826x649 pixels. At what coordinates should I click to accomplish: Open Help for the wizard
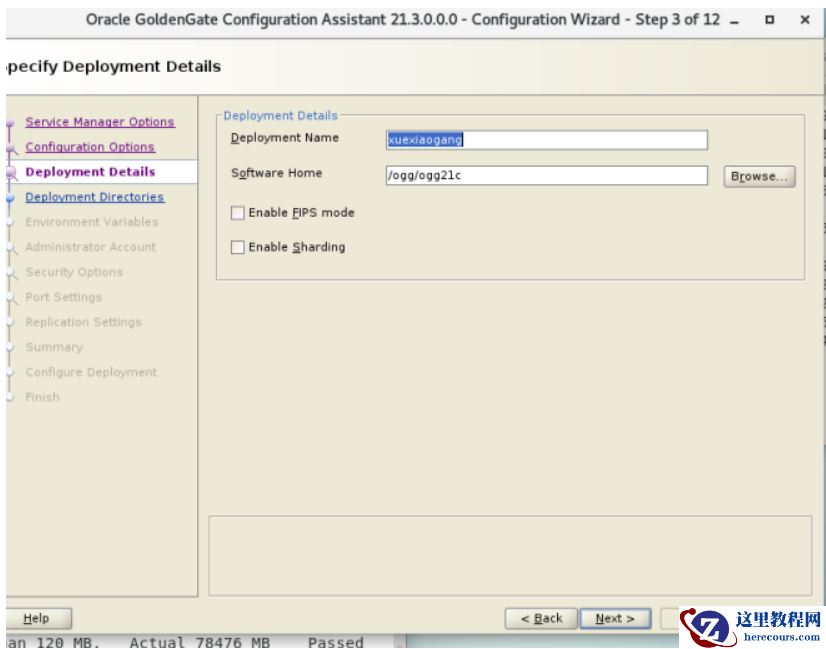click(36, 618)
